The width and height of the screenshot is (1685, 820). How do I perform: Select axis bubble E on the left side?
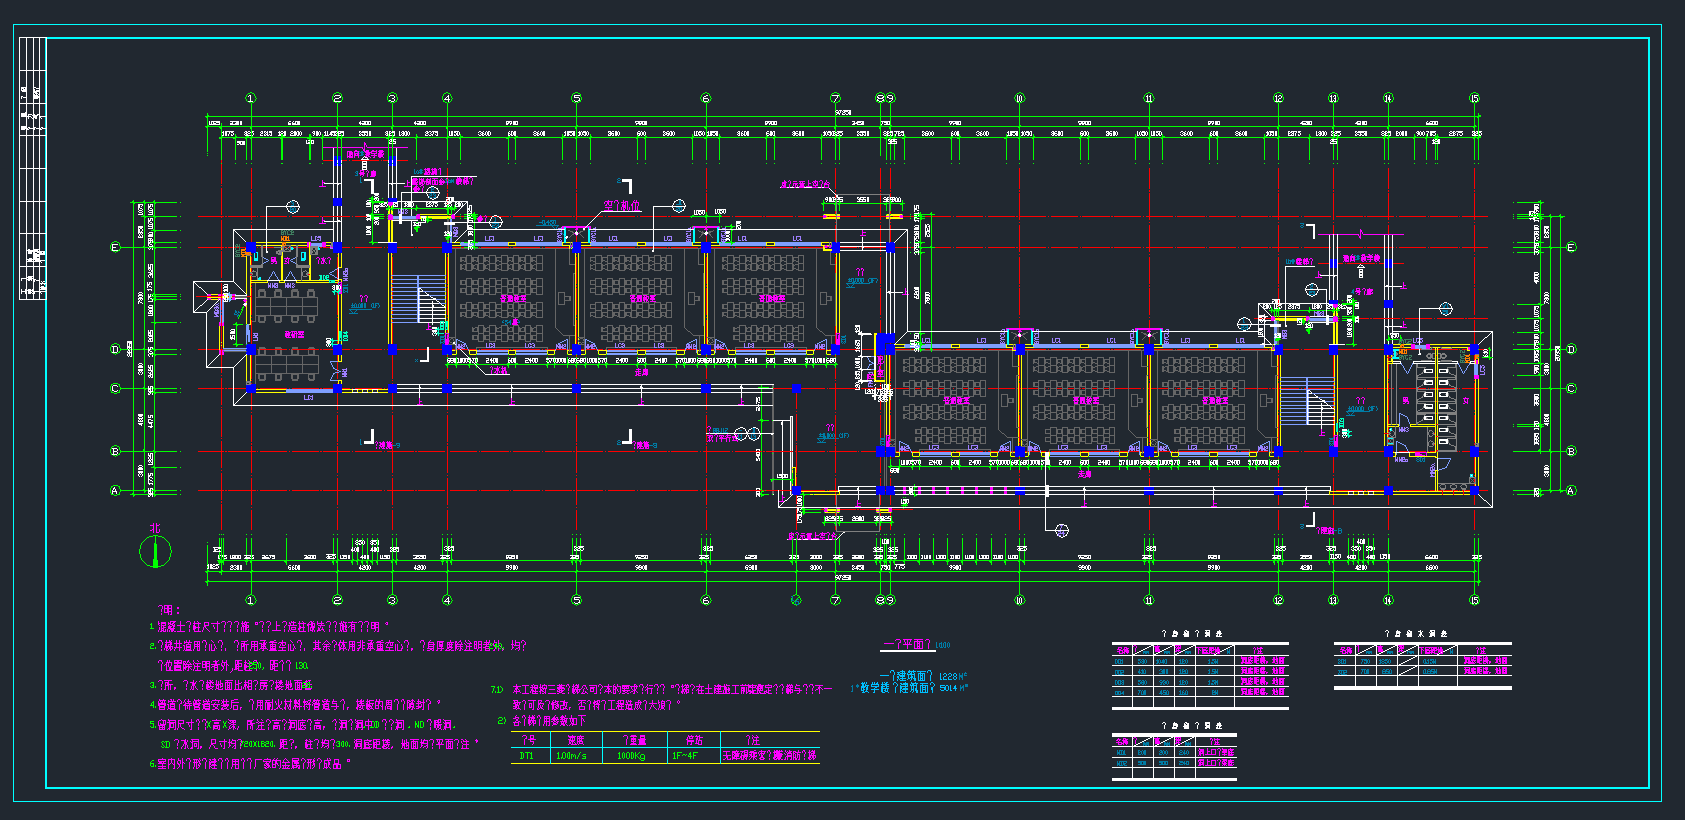(x=115, y=247)
